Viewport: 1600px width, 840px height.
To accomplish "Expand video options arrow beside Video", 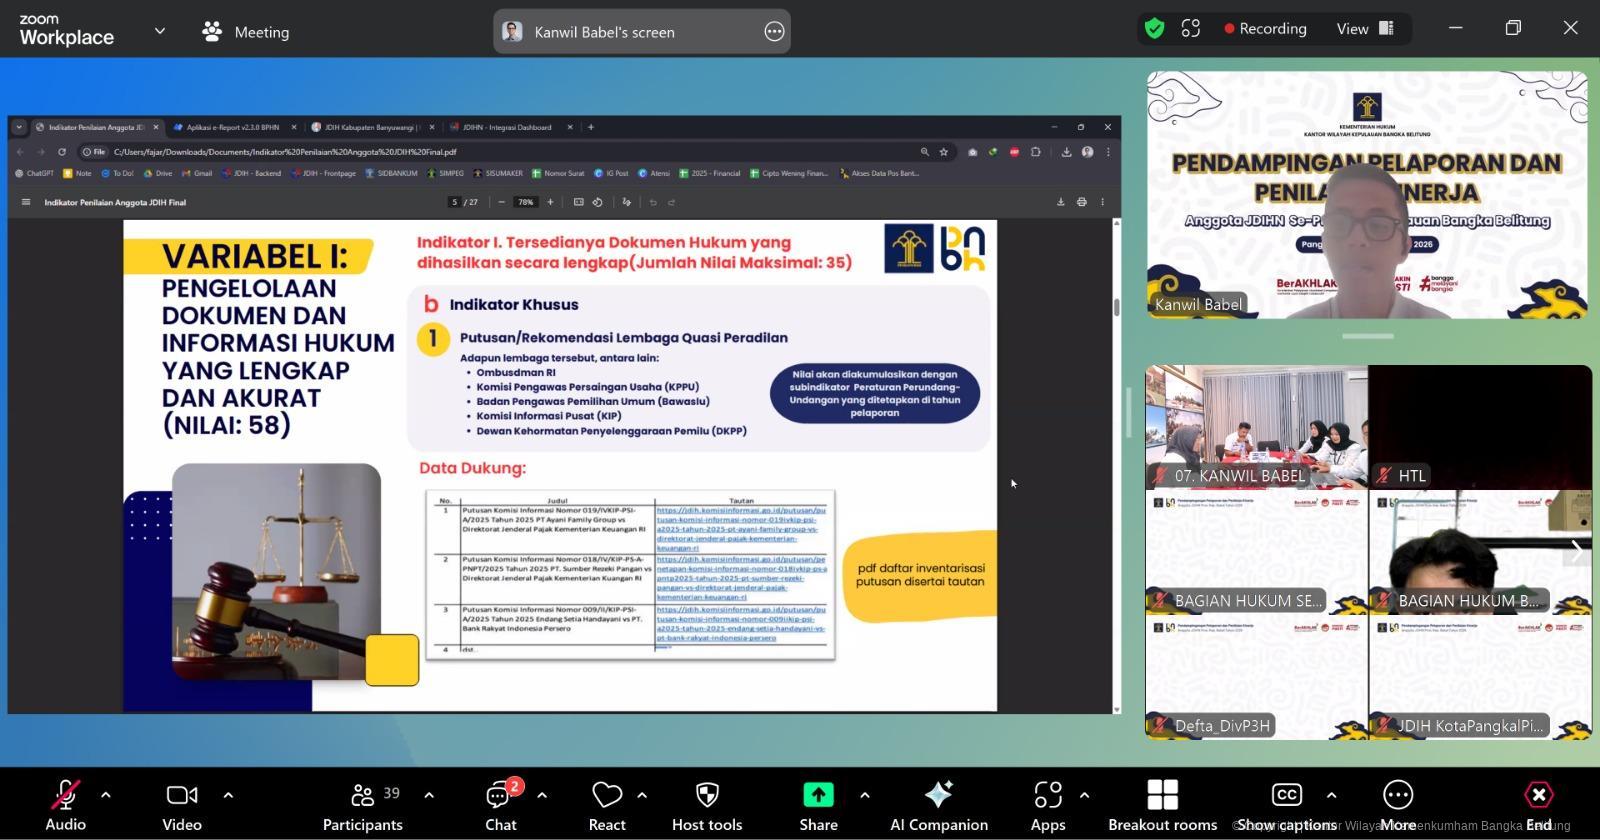I will [x=228, y=795].
